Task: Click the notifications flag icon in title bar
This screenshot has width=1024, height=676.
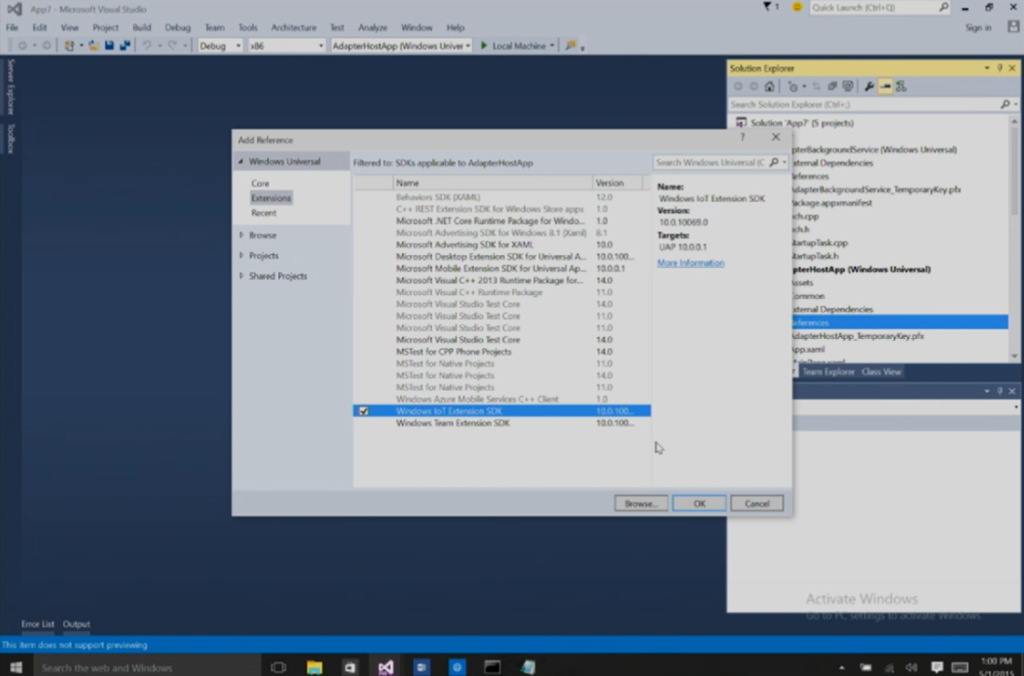Action: coord(767,7)
